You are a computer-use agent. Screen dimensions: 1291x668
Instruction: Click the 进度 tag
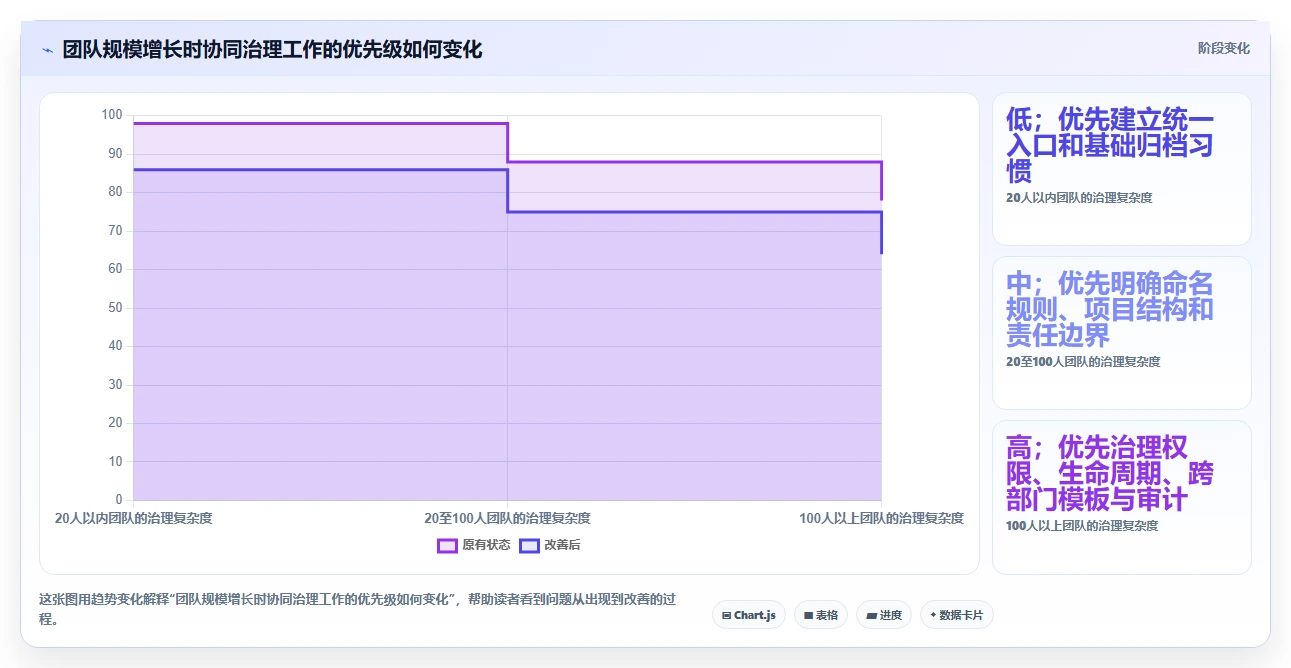[x=884, y=615]
